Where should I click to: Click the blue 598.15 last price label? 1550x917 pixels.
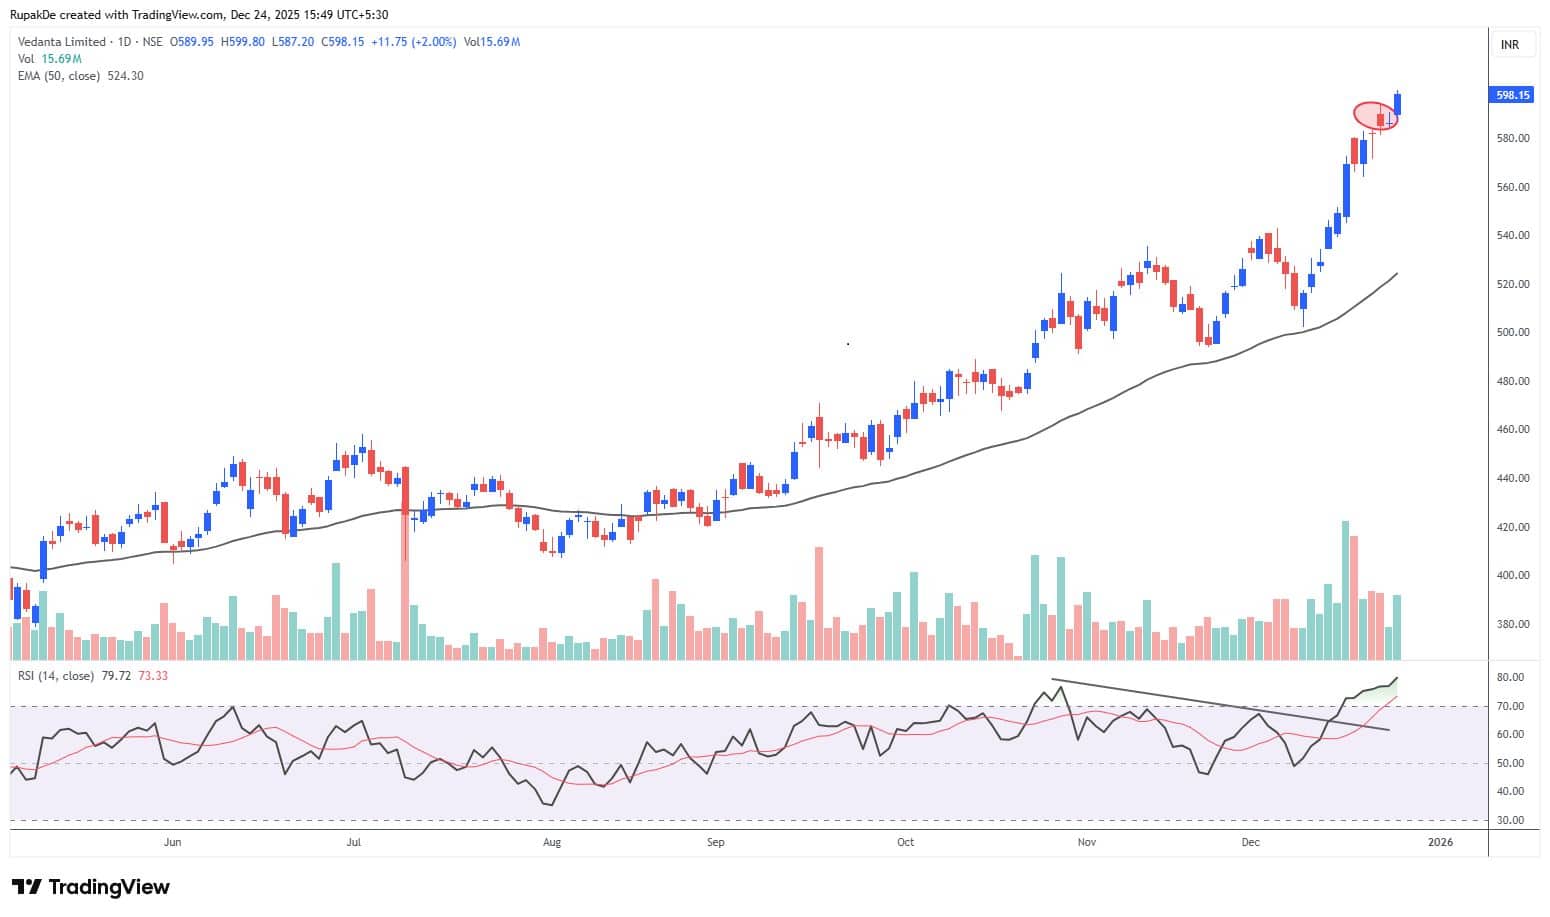point(1510,96)
